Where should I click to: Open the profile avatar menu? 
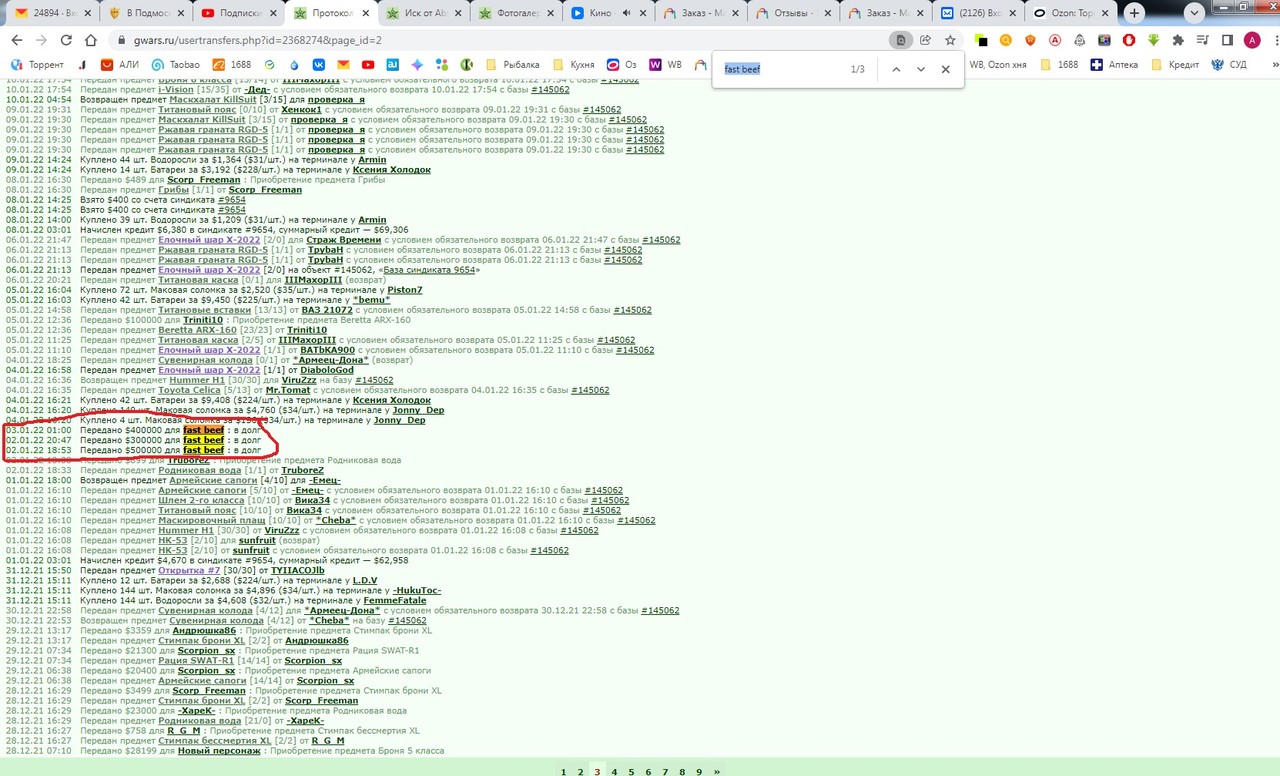coord(1252,40)
